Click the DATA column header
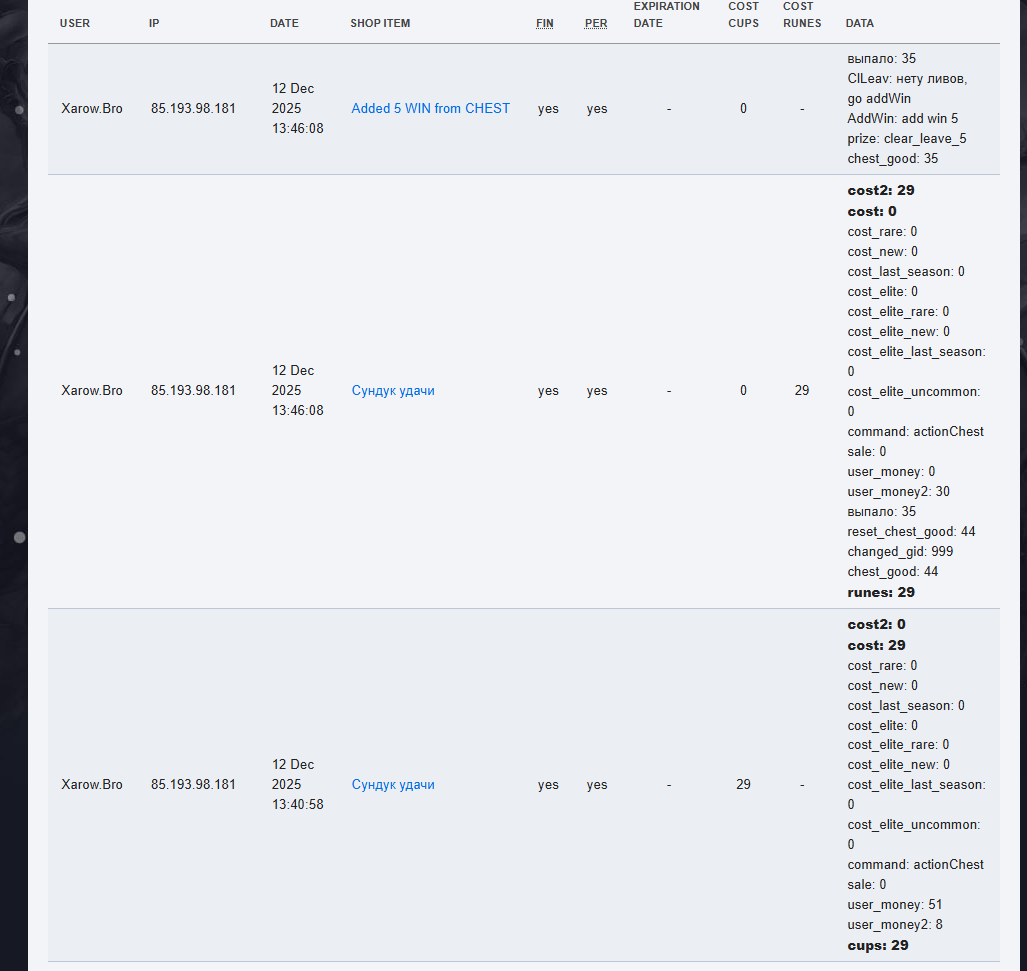1027x971 pixels. (860, 23)
